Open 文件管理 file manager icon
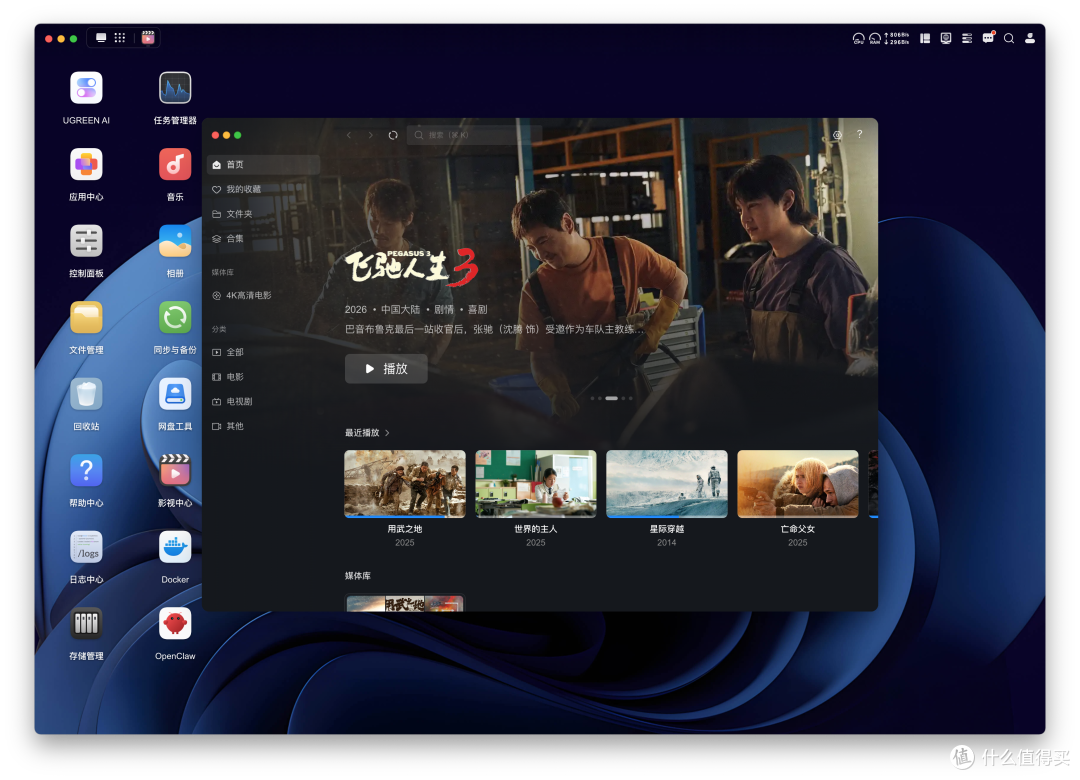Screen dimensions: 1080x780 coord(86,318)
